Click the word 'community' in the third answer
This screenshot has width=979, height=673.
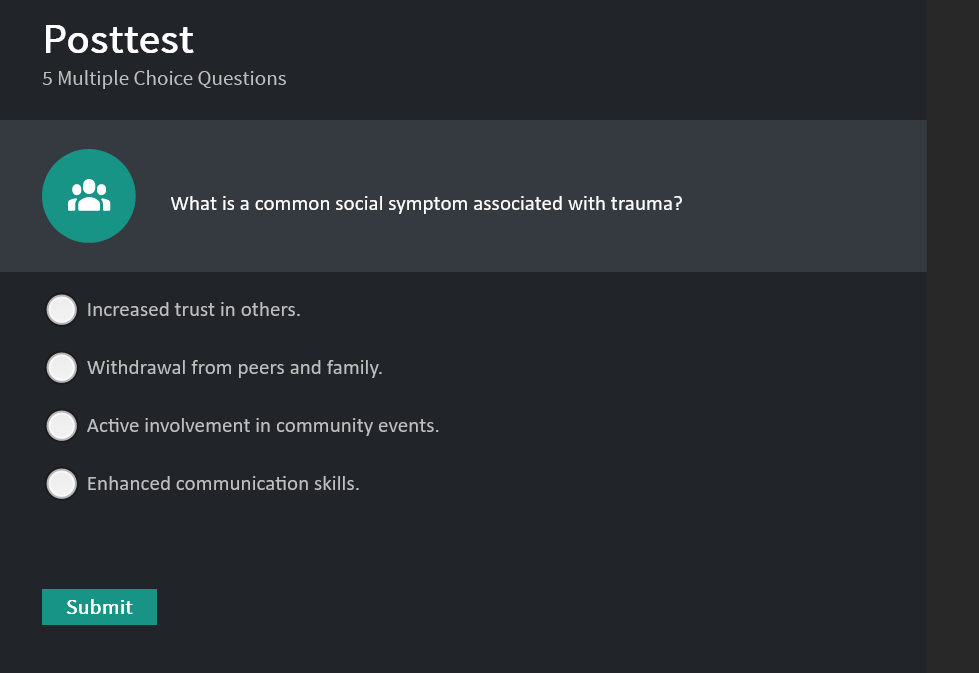coord(324,426)
